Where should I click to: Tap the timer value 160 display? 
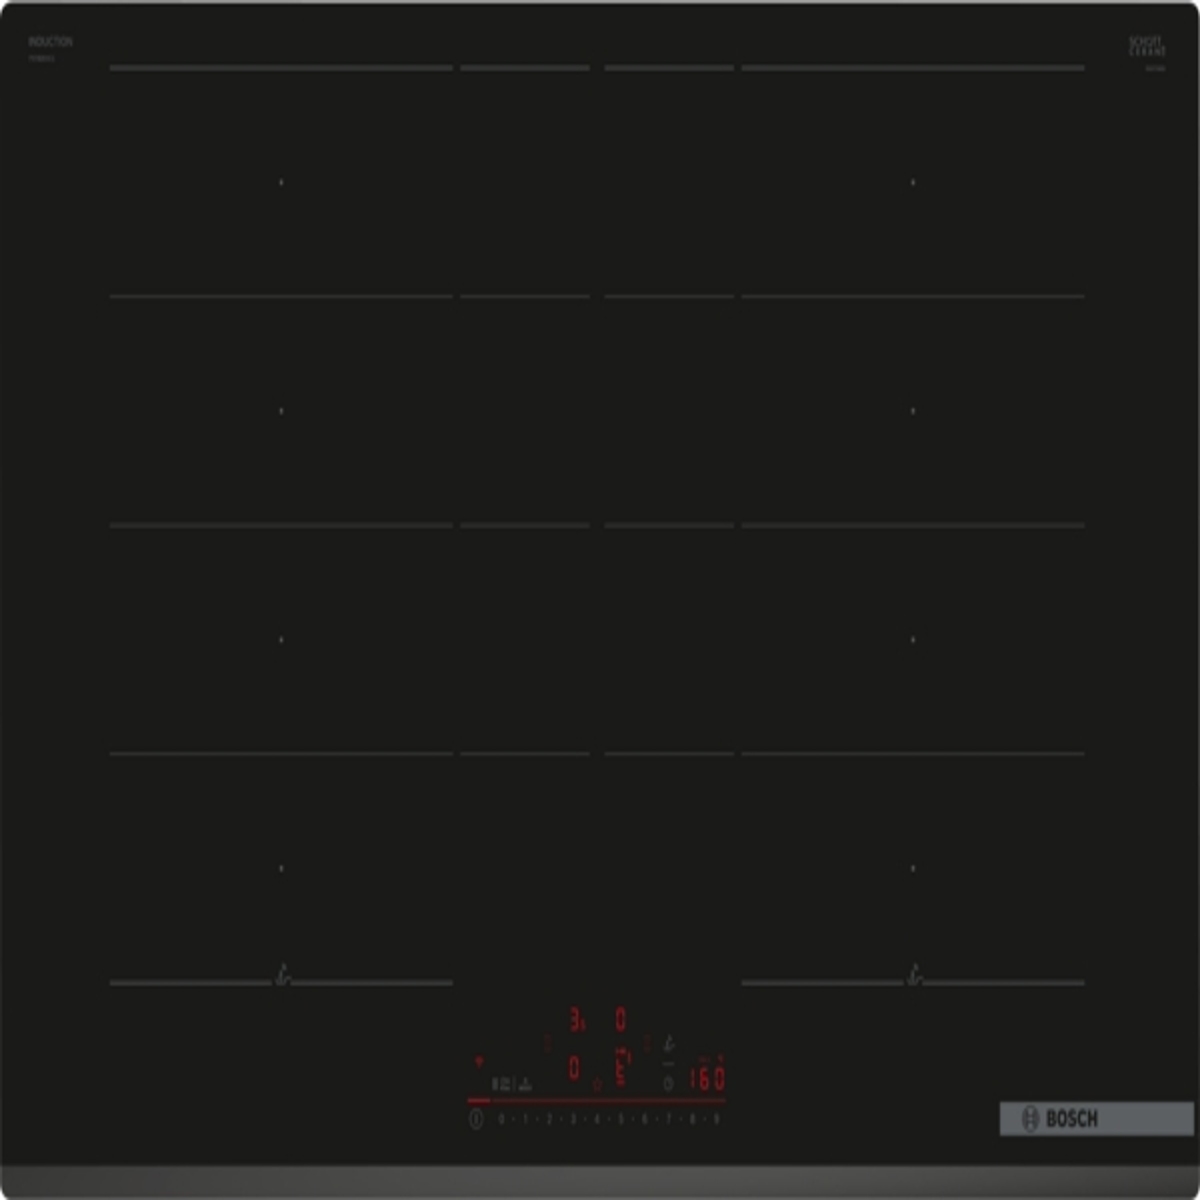(706, 1078)
